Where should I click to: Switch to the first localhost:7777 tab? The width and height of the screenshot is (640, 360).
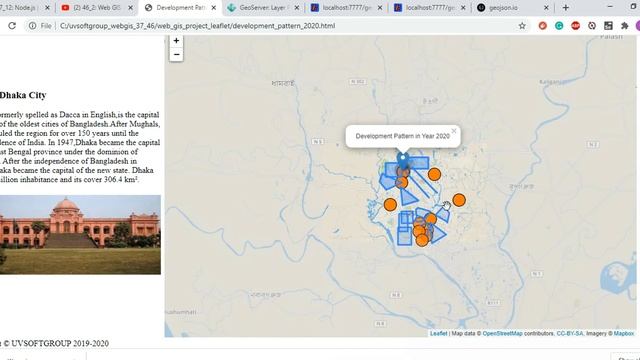[347, 8]
